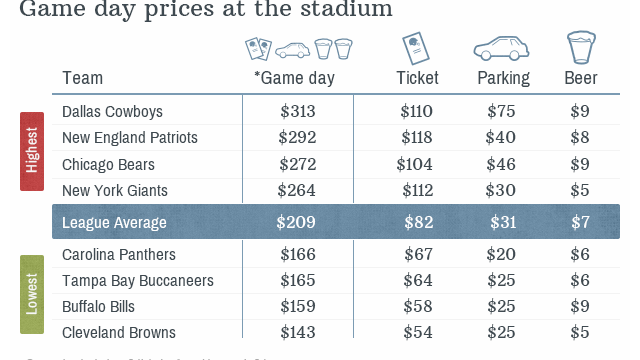Screen dimensions: 640x360
Task: Click the pair of tickets icon above Game day
Action: (258, 49)
